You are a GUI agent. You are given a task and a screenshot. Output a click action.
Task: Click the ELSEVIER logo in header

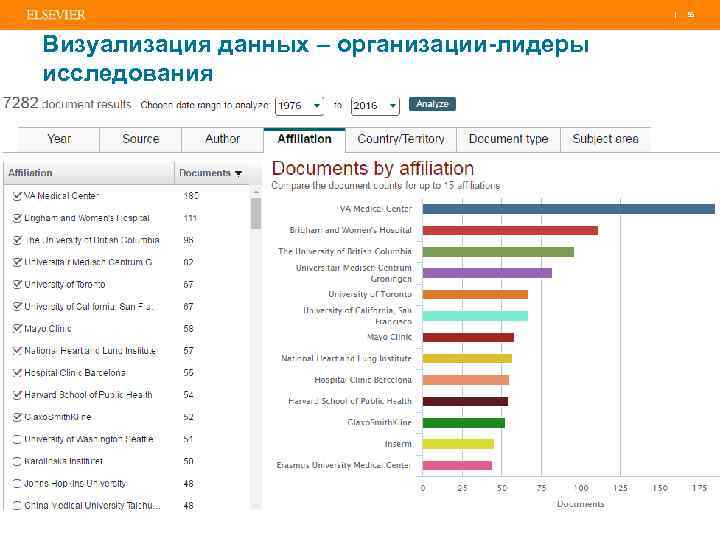[56, 15]
